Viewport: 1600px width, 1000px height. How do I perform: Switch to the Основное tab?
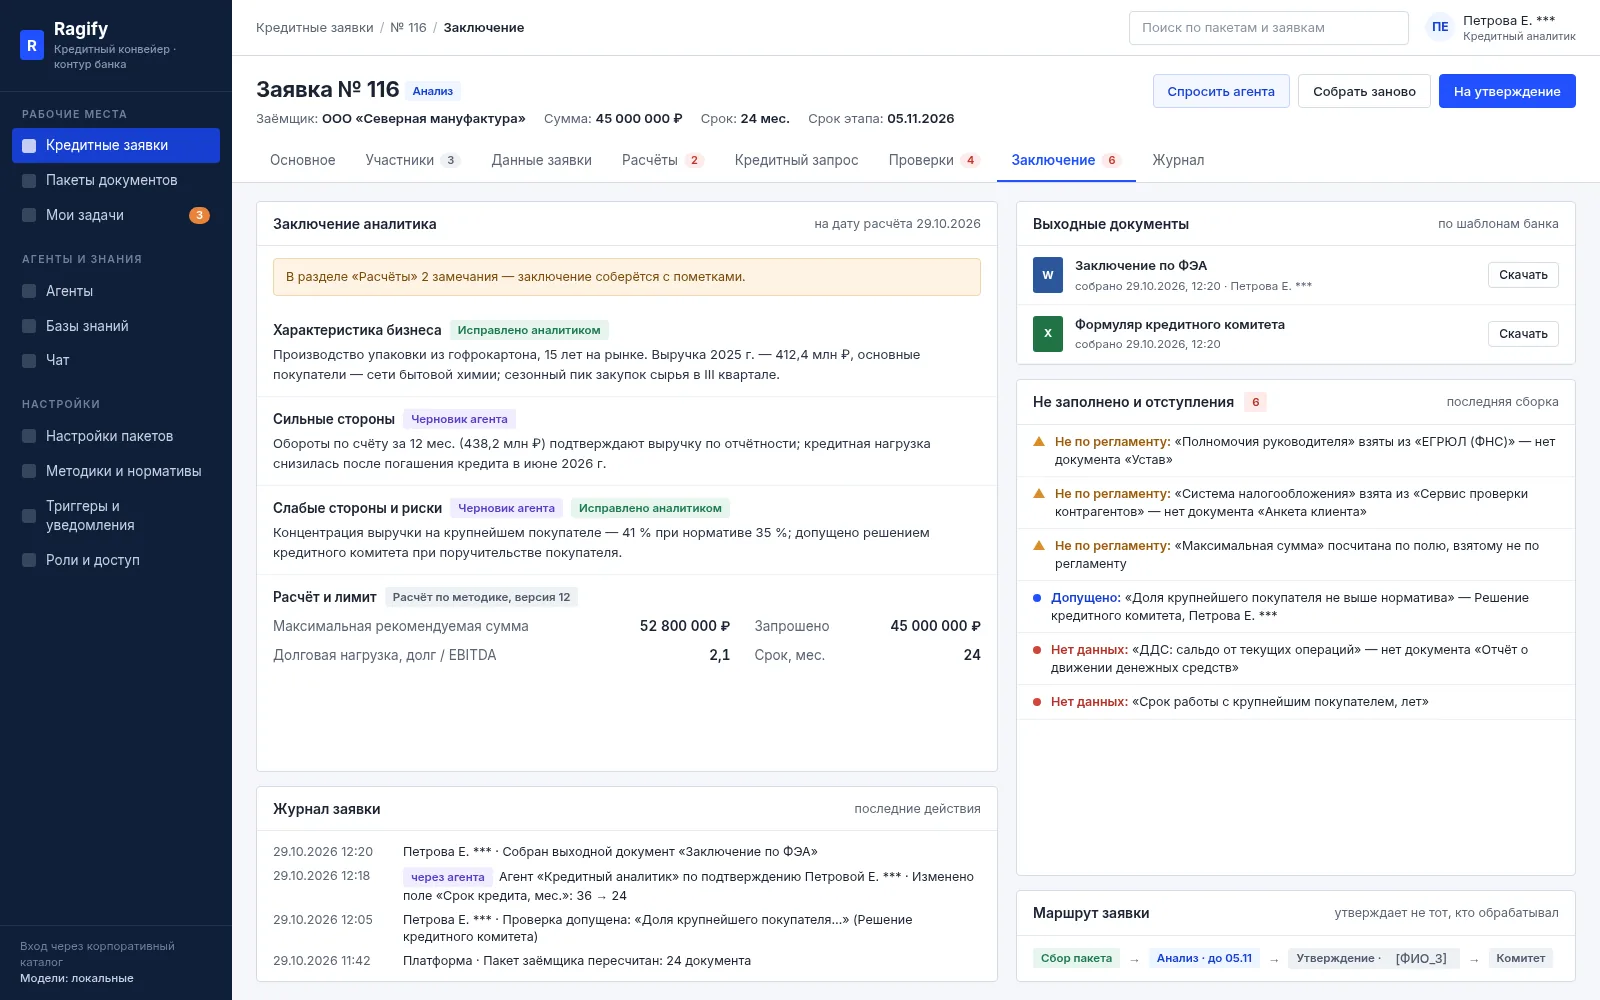point(303,160)
